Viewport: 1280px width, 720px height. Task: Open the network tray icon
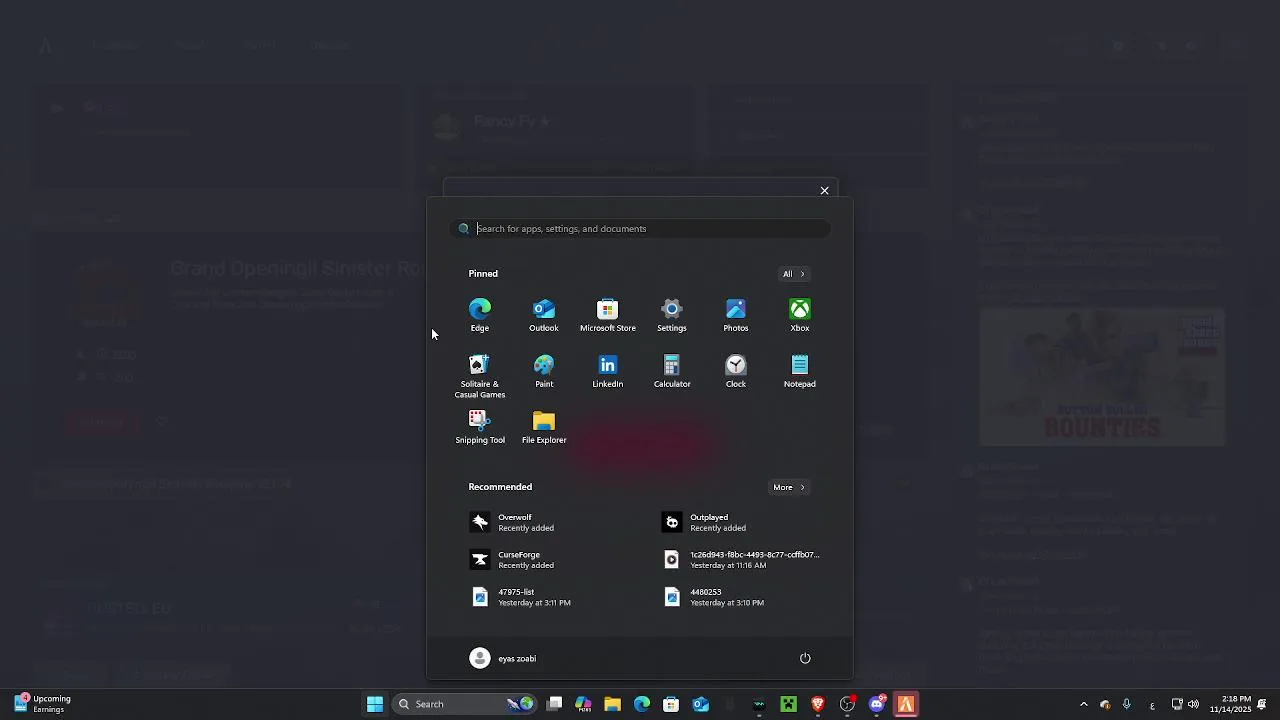[1177, 704]
